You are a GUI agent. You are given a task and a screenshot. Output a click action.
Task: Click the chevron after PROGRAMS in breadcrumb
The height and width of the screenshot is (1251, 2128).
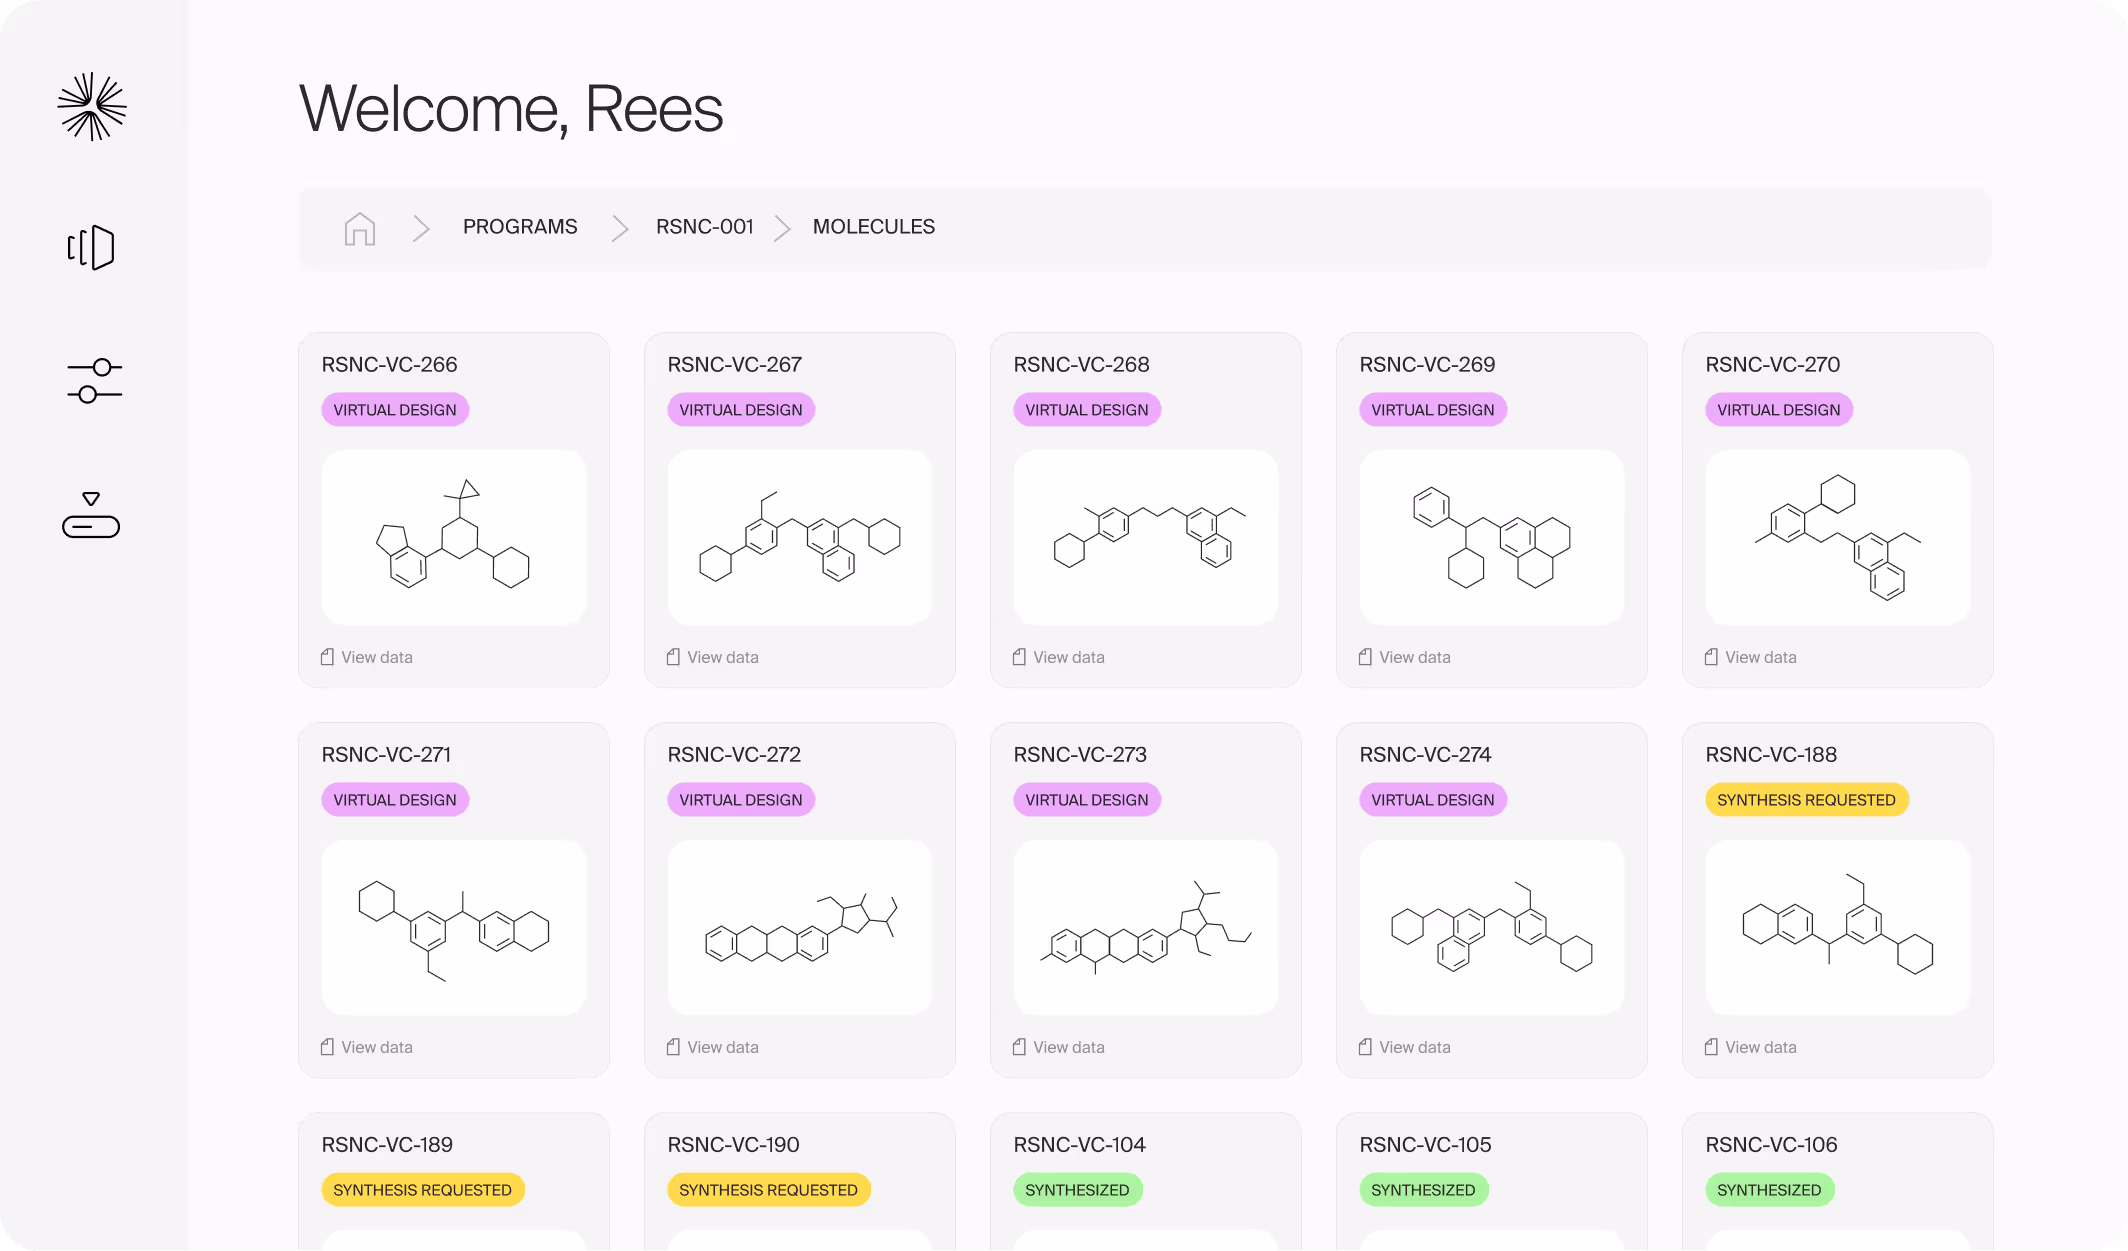point(620,228)
